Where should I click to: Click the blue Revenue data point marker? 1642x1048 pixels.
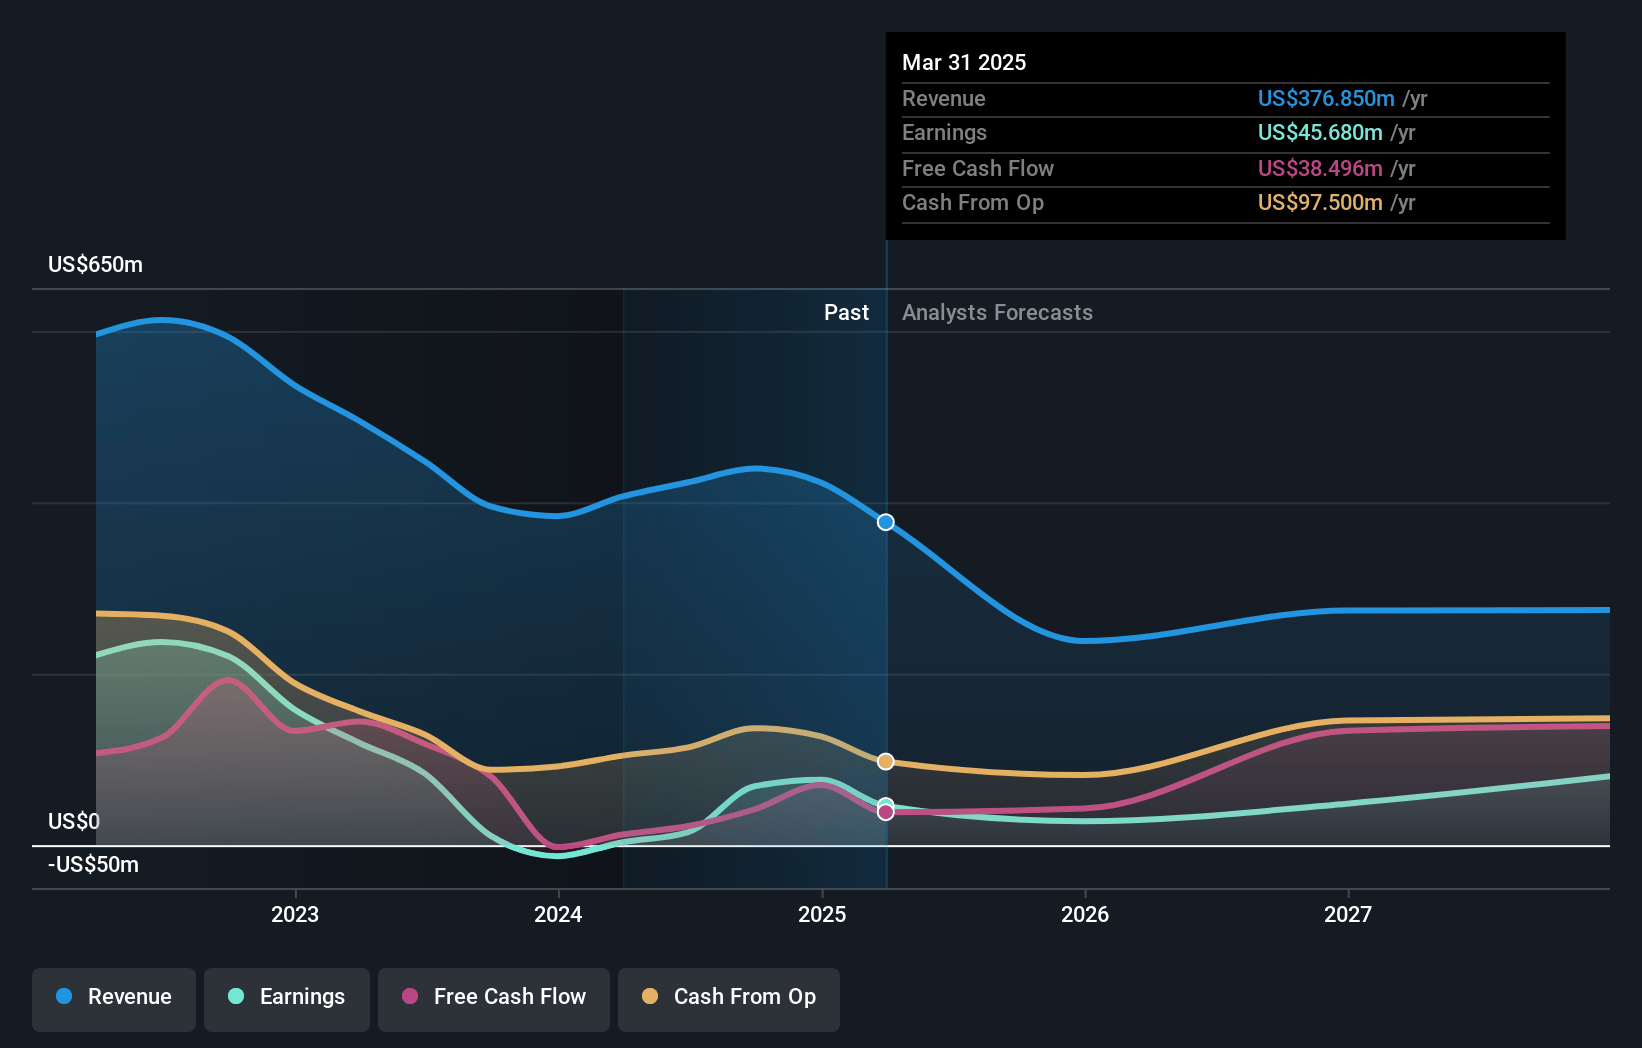coord(886,522)
